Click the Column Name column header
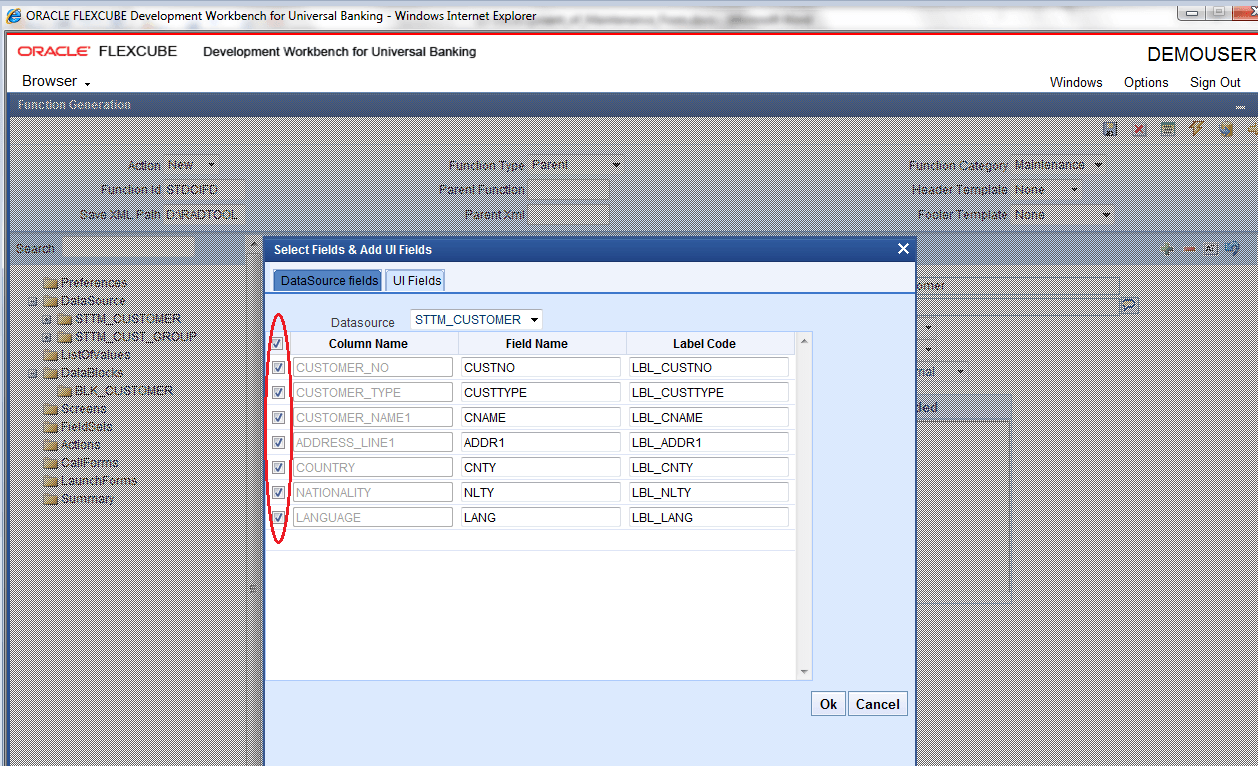The width and height of the screenshot is (1258, 766). [368, 344]
